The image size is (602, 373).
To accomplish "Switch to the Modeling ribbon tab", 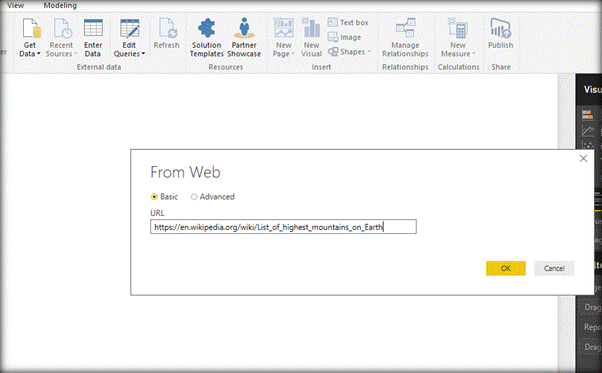I will click(60, 5).
